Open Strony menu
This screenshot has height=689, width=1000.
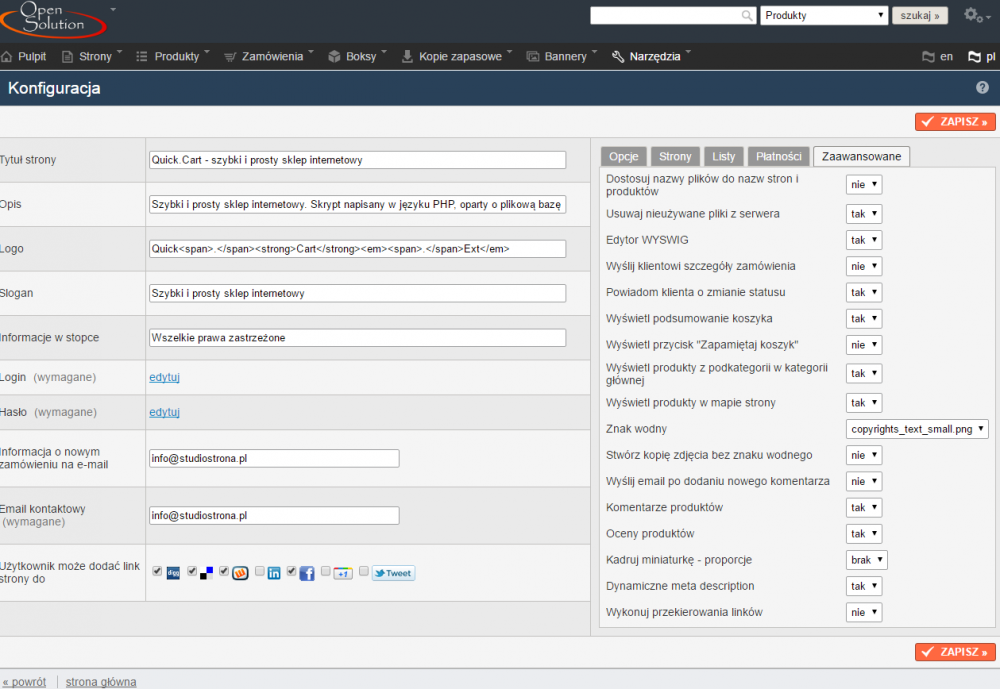tap(91, 57)
